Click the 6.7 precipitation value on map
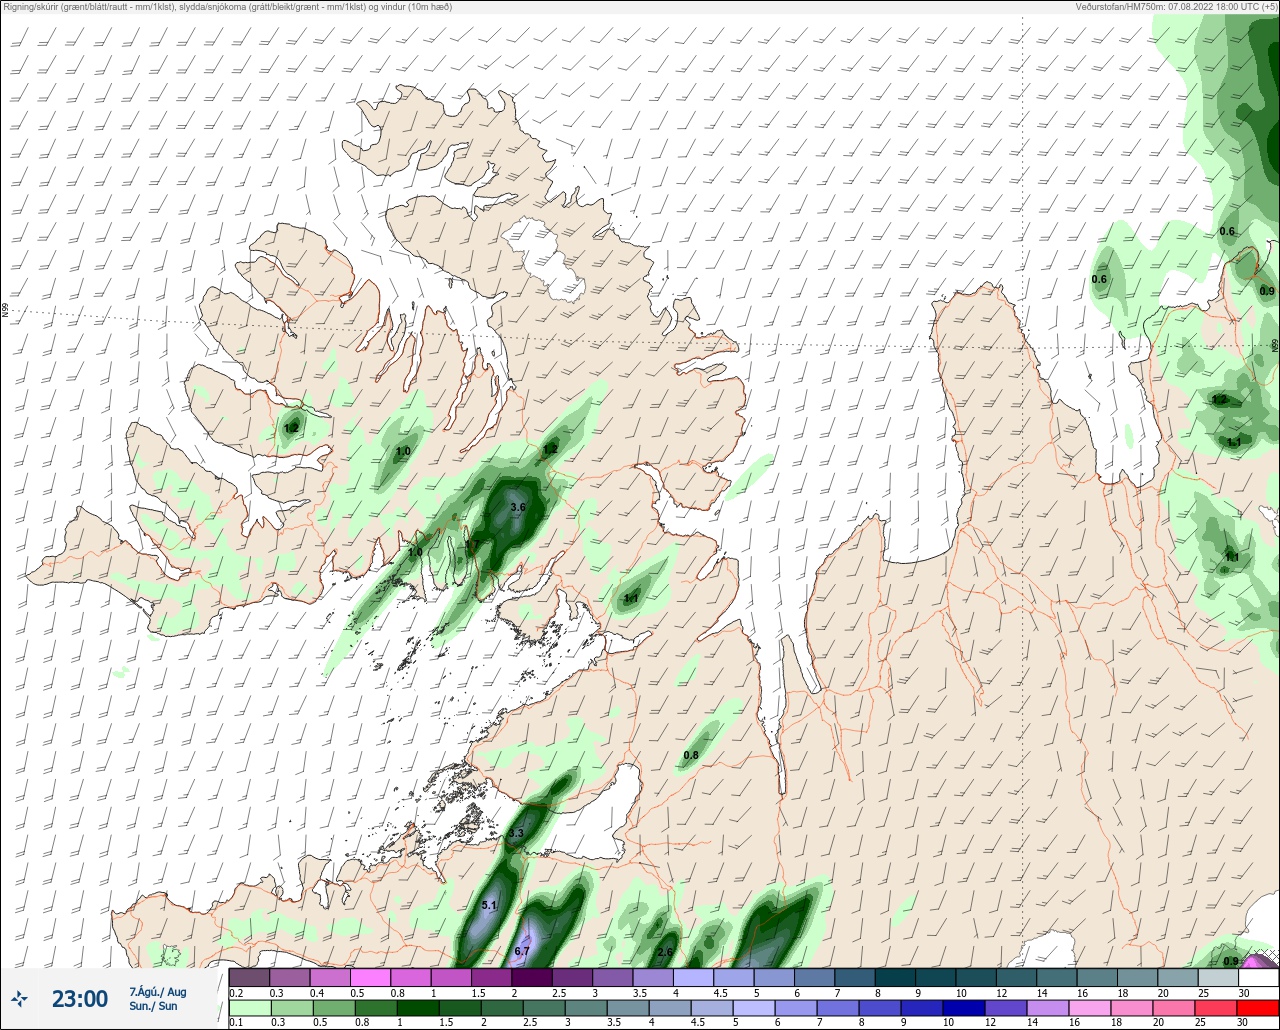 (x=521, y=951)
